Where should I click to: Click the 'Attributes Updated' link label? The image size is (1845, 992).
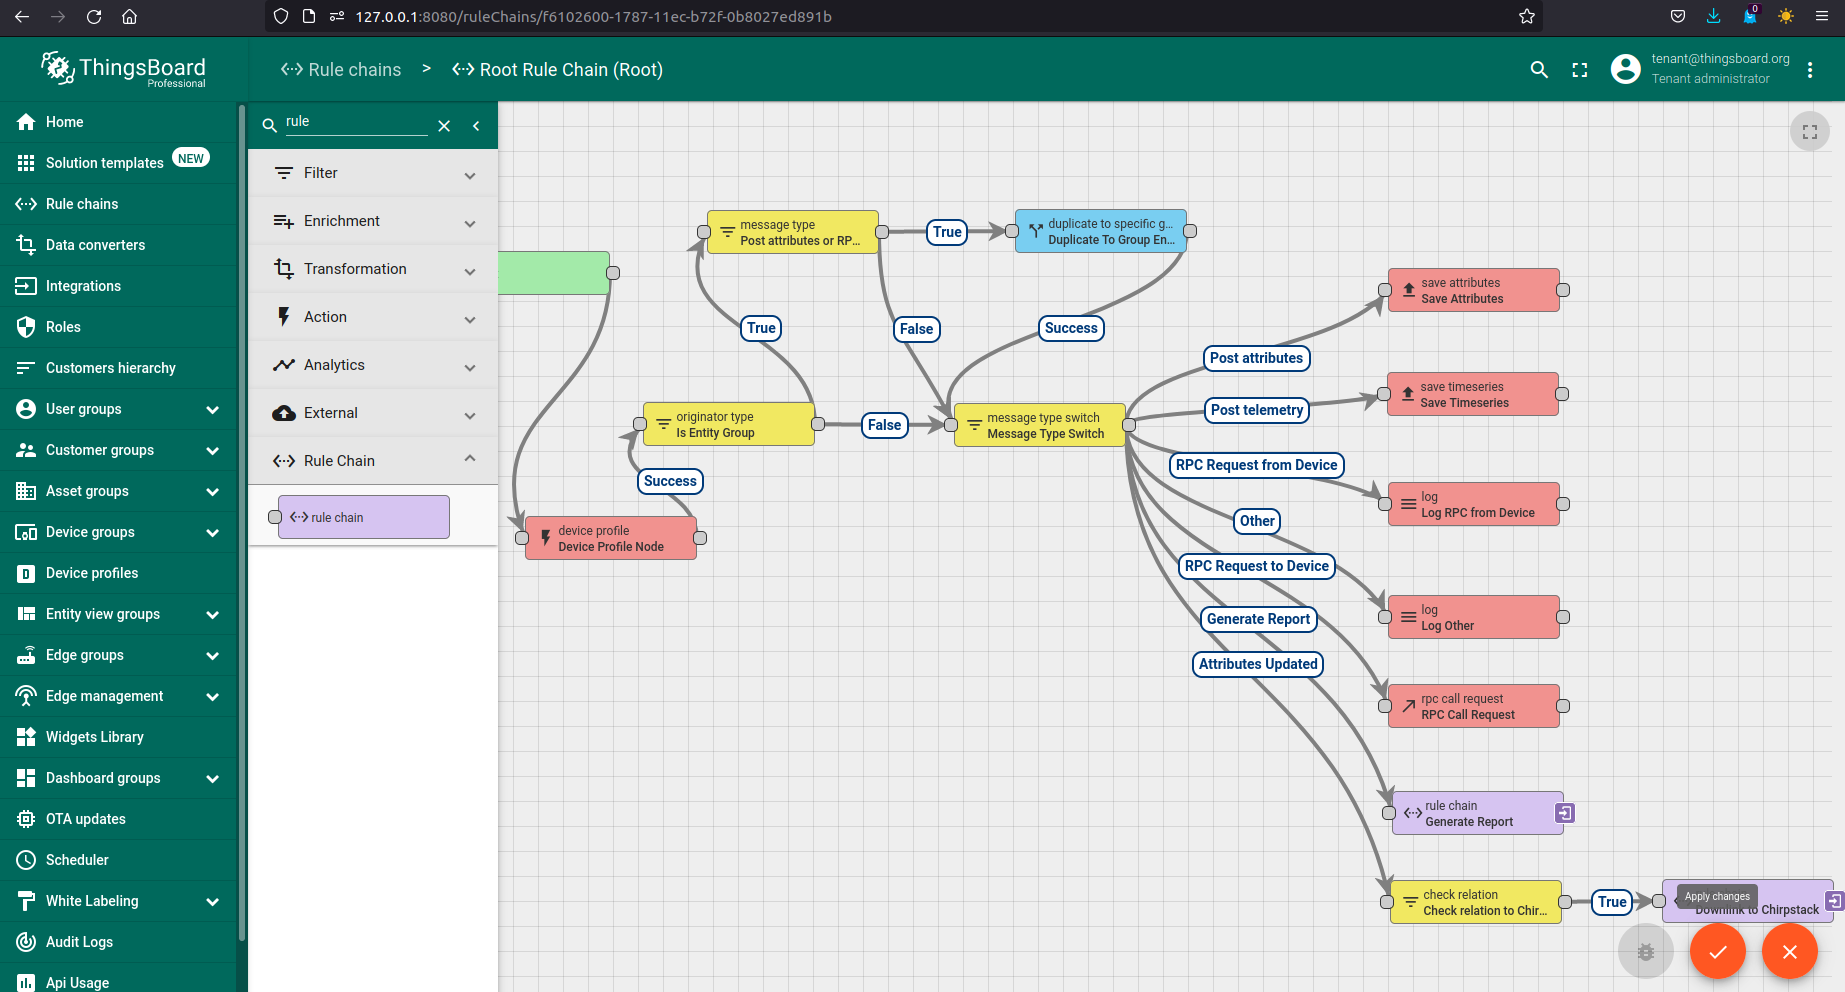[1258, 664]
